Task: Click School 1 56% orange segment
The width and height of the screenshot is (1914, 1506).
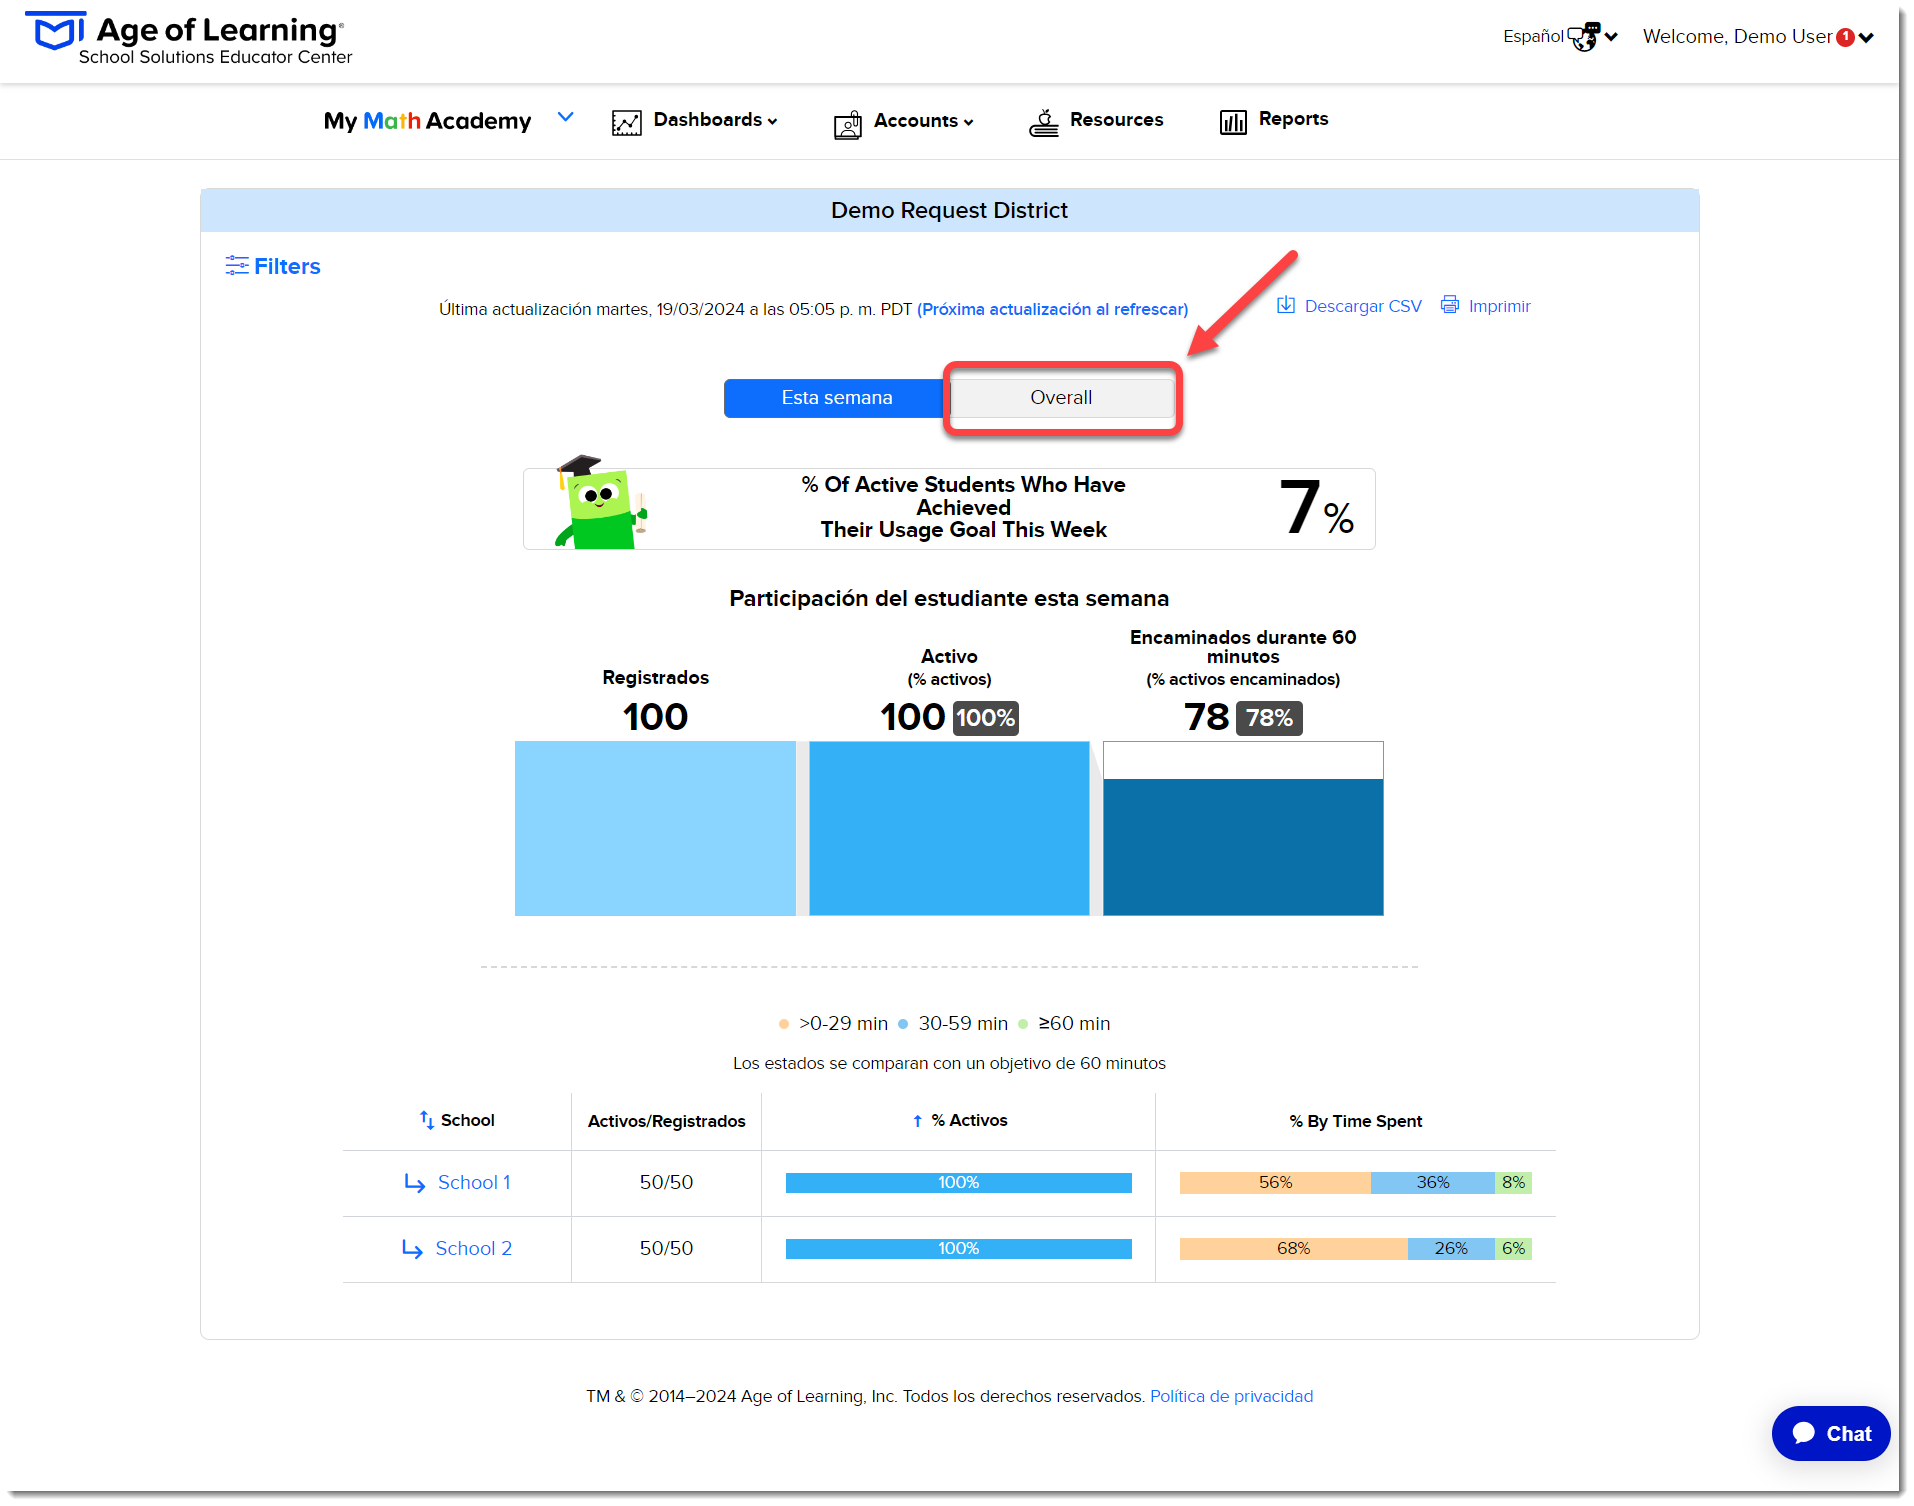Action: click(x=1275, y=1183)
